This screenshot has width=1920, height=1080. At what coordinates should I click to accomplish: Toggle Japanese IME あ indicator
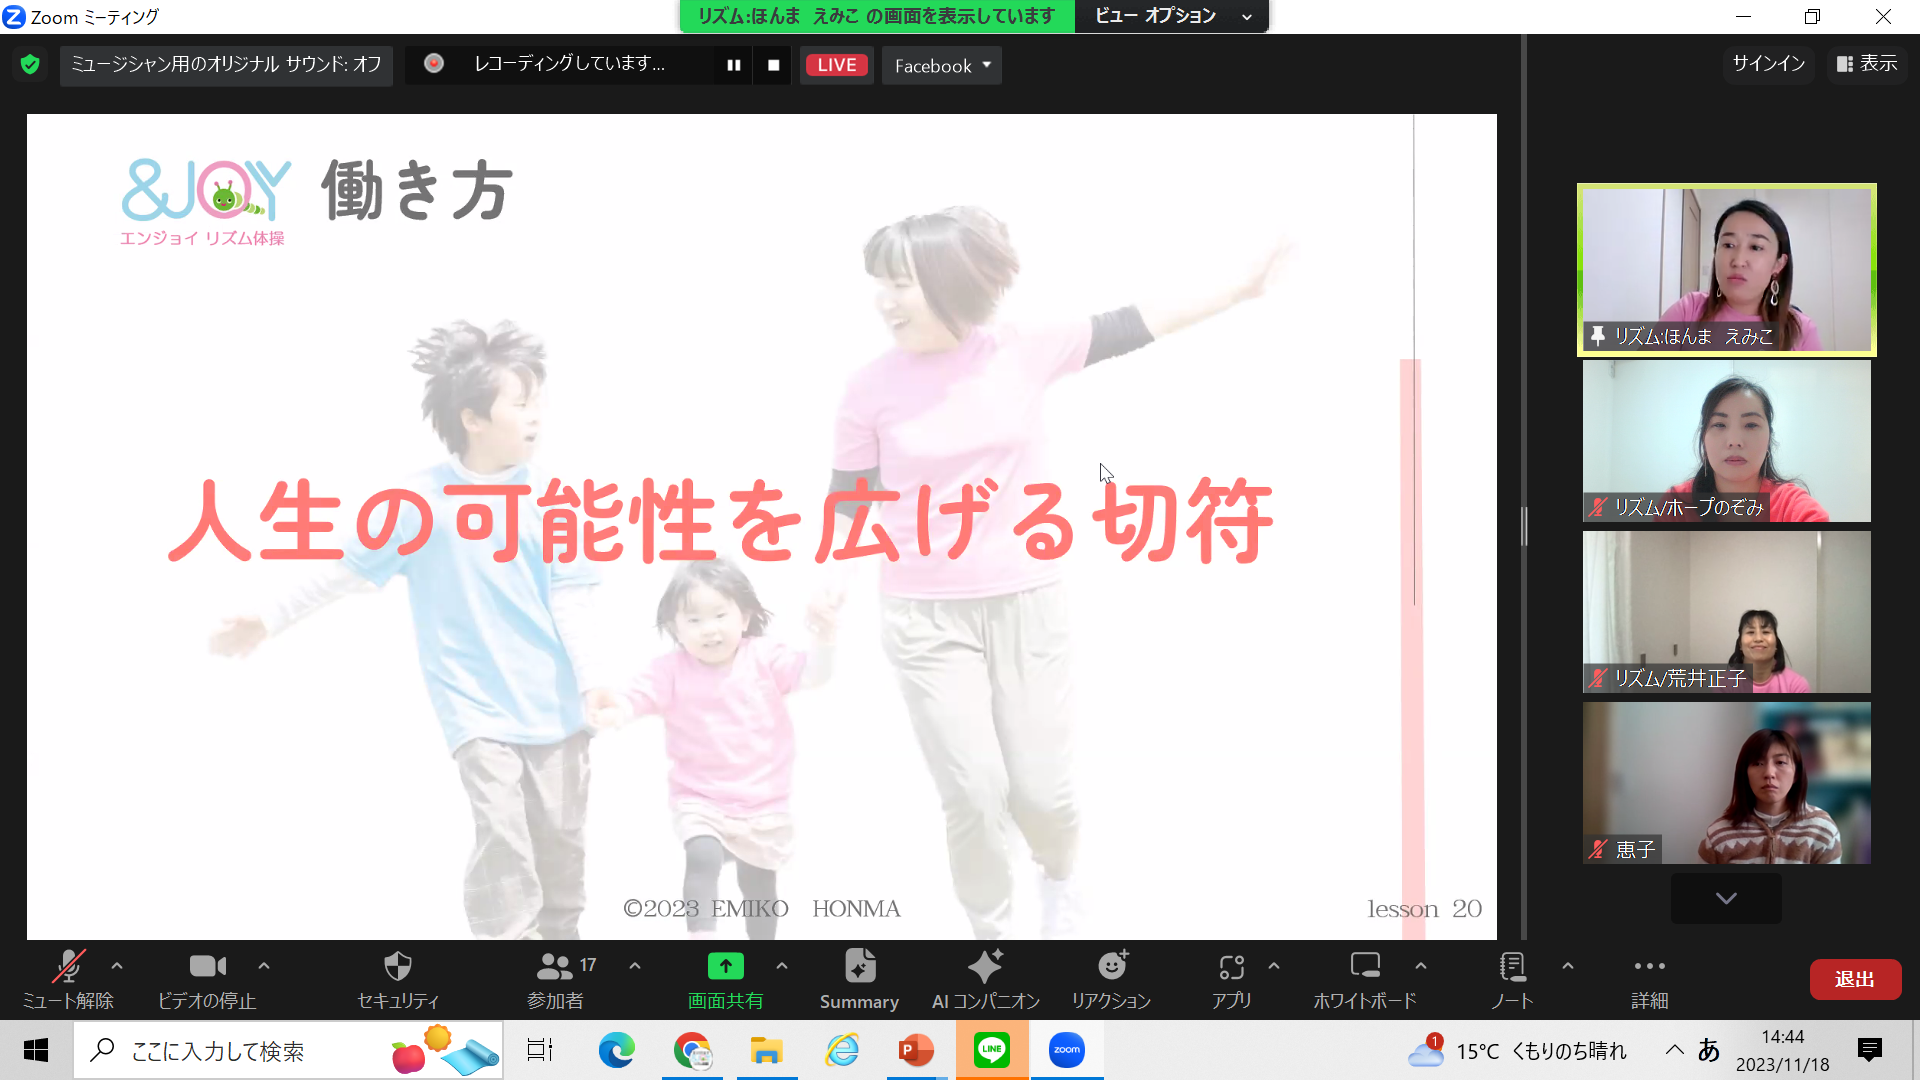click(x=1709, y=1050)
